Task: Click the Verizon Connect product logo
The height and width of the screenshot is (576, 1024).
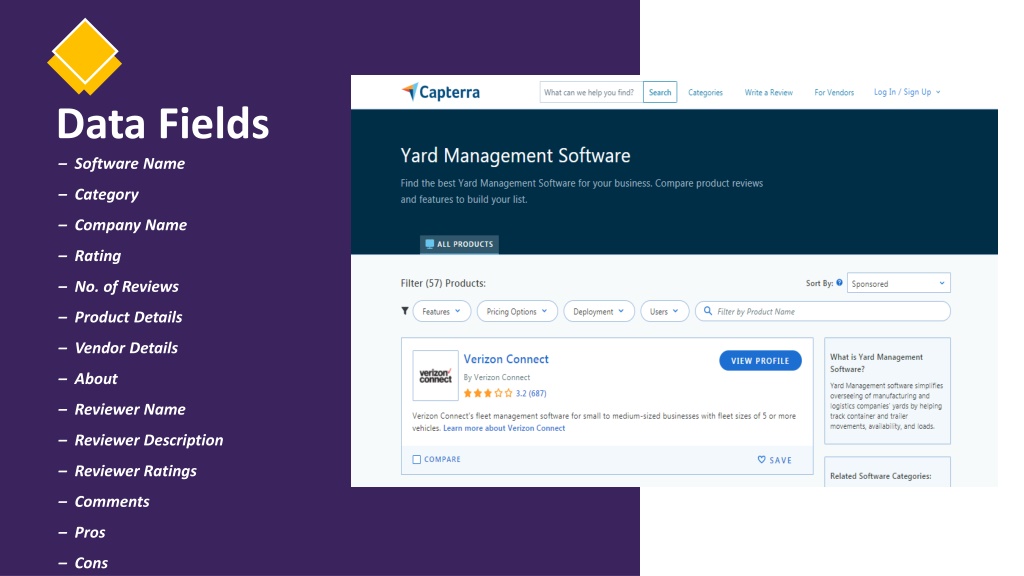Action: point(436,376)
